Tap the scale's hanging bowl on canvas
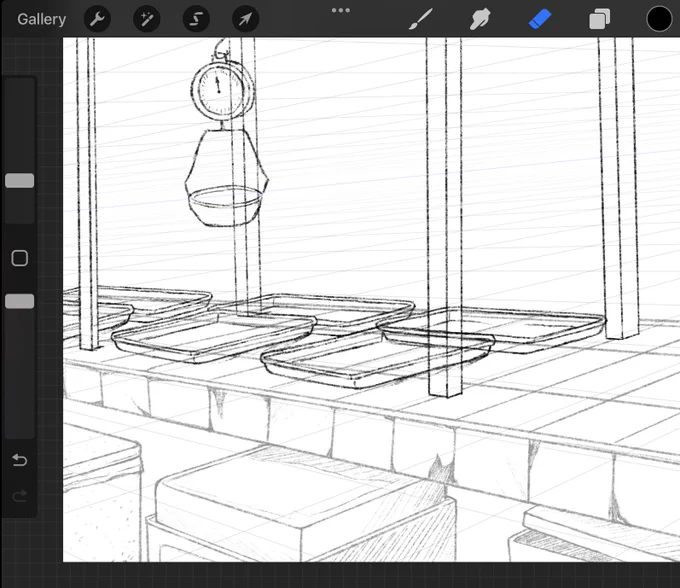 (226, 206)
